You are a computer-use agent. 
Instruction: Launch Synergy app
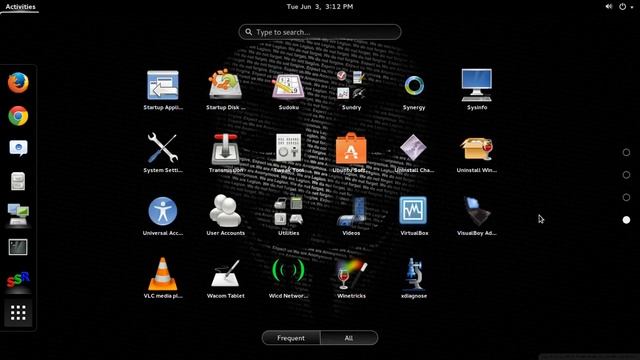(414, 86)
